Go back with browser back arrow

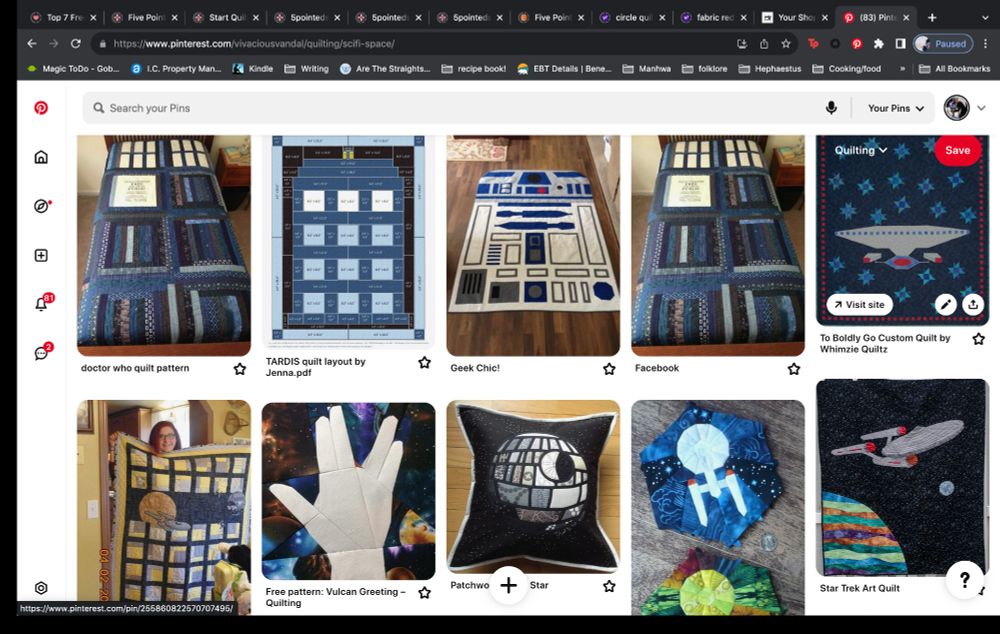point(32,43)
